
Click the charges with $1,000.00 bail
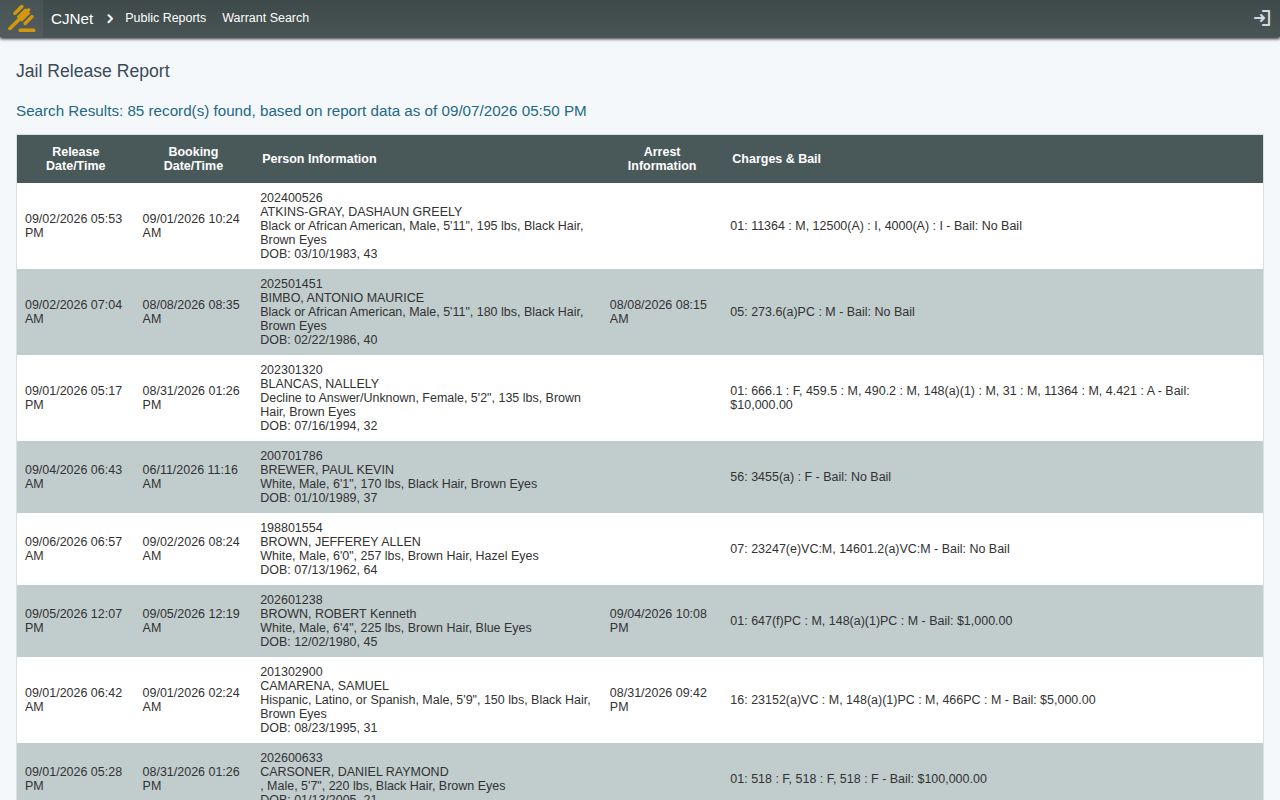[871, 621]
